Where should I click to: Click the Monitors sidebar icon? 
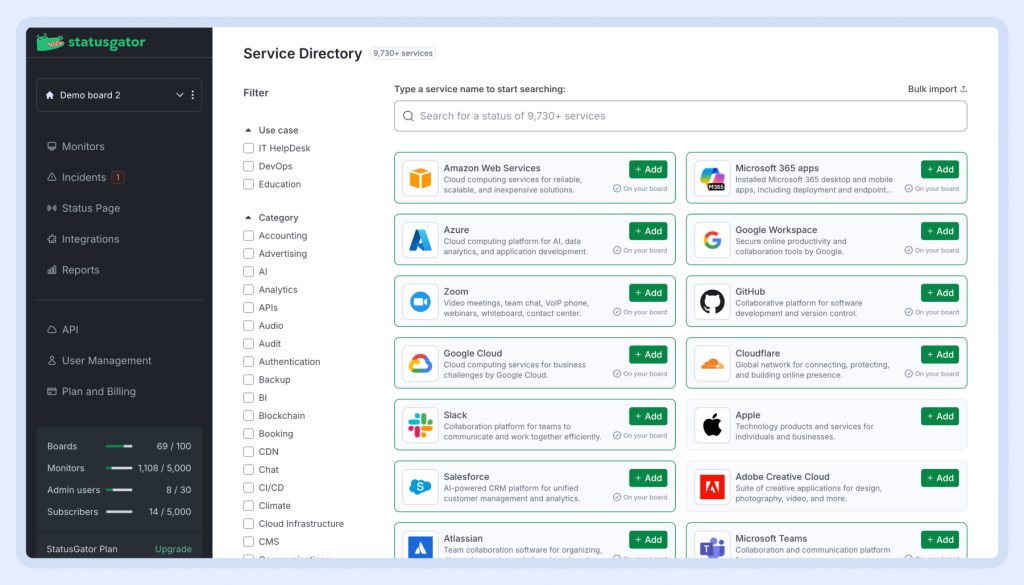(x=52, y=146)
